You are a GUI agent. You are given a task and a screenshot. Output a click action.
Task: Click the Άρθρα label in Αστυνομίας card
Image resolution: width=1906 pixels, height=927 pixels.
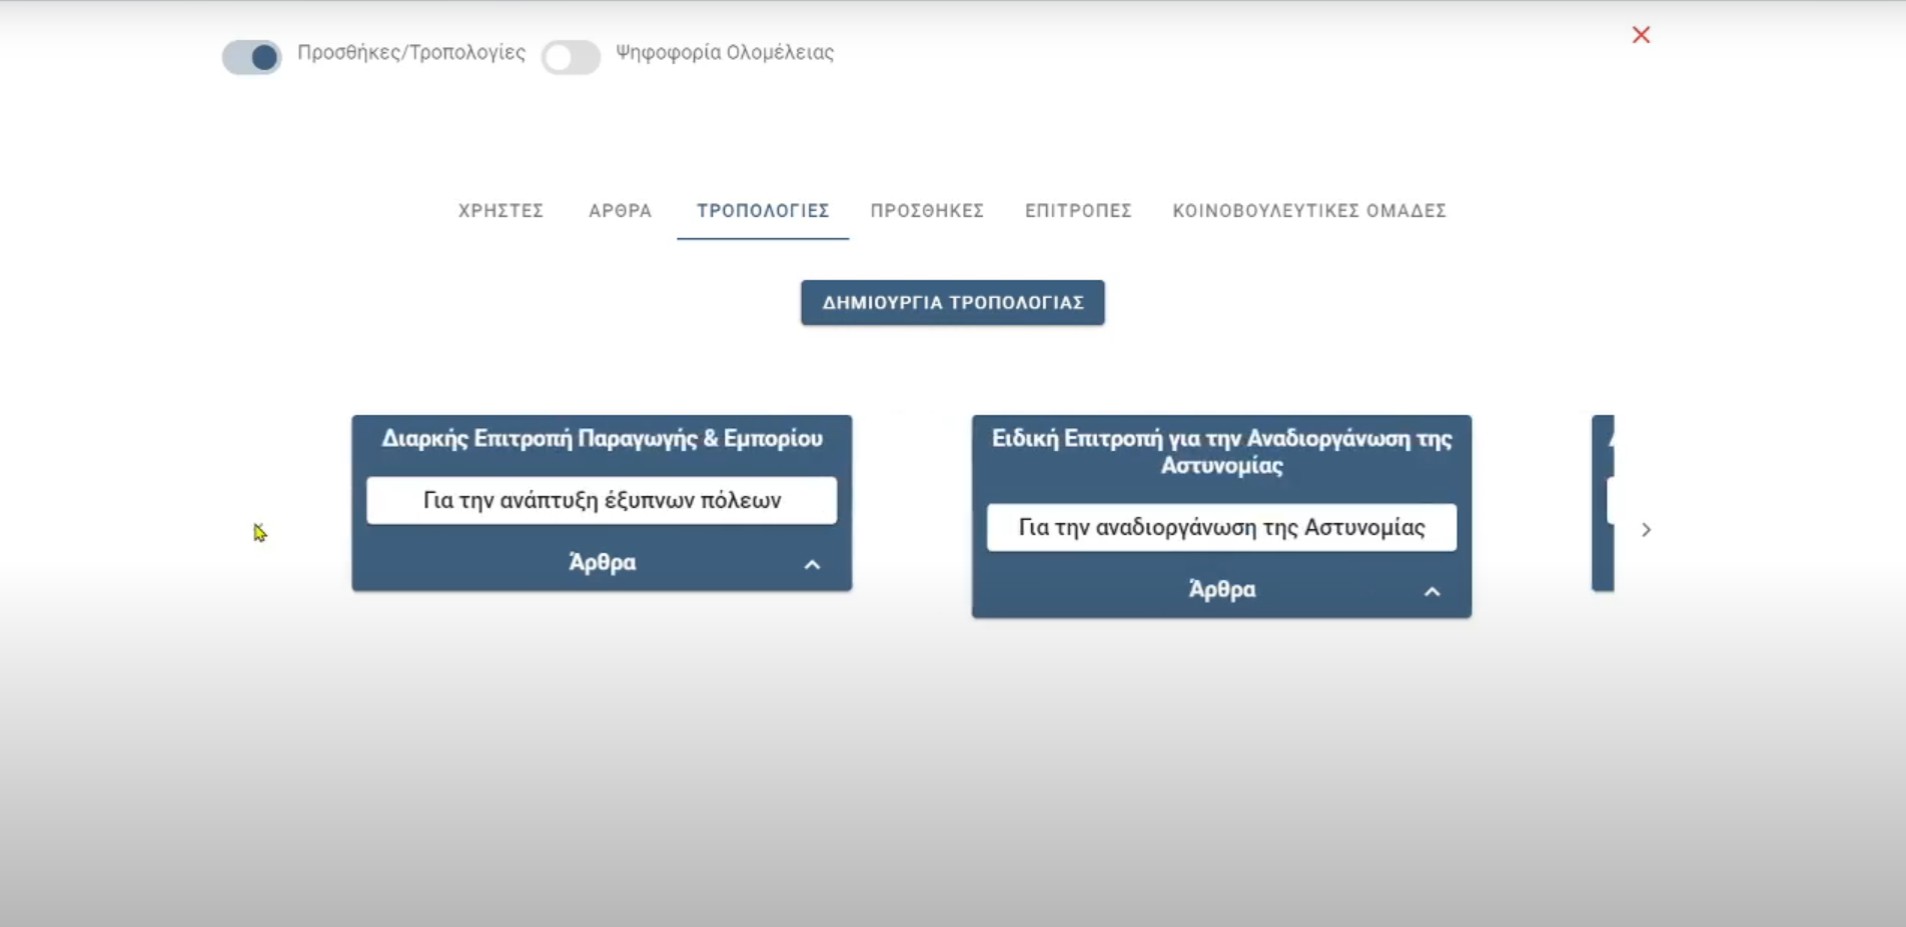coord(1222,590)
